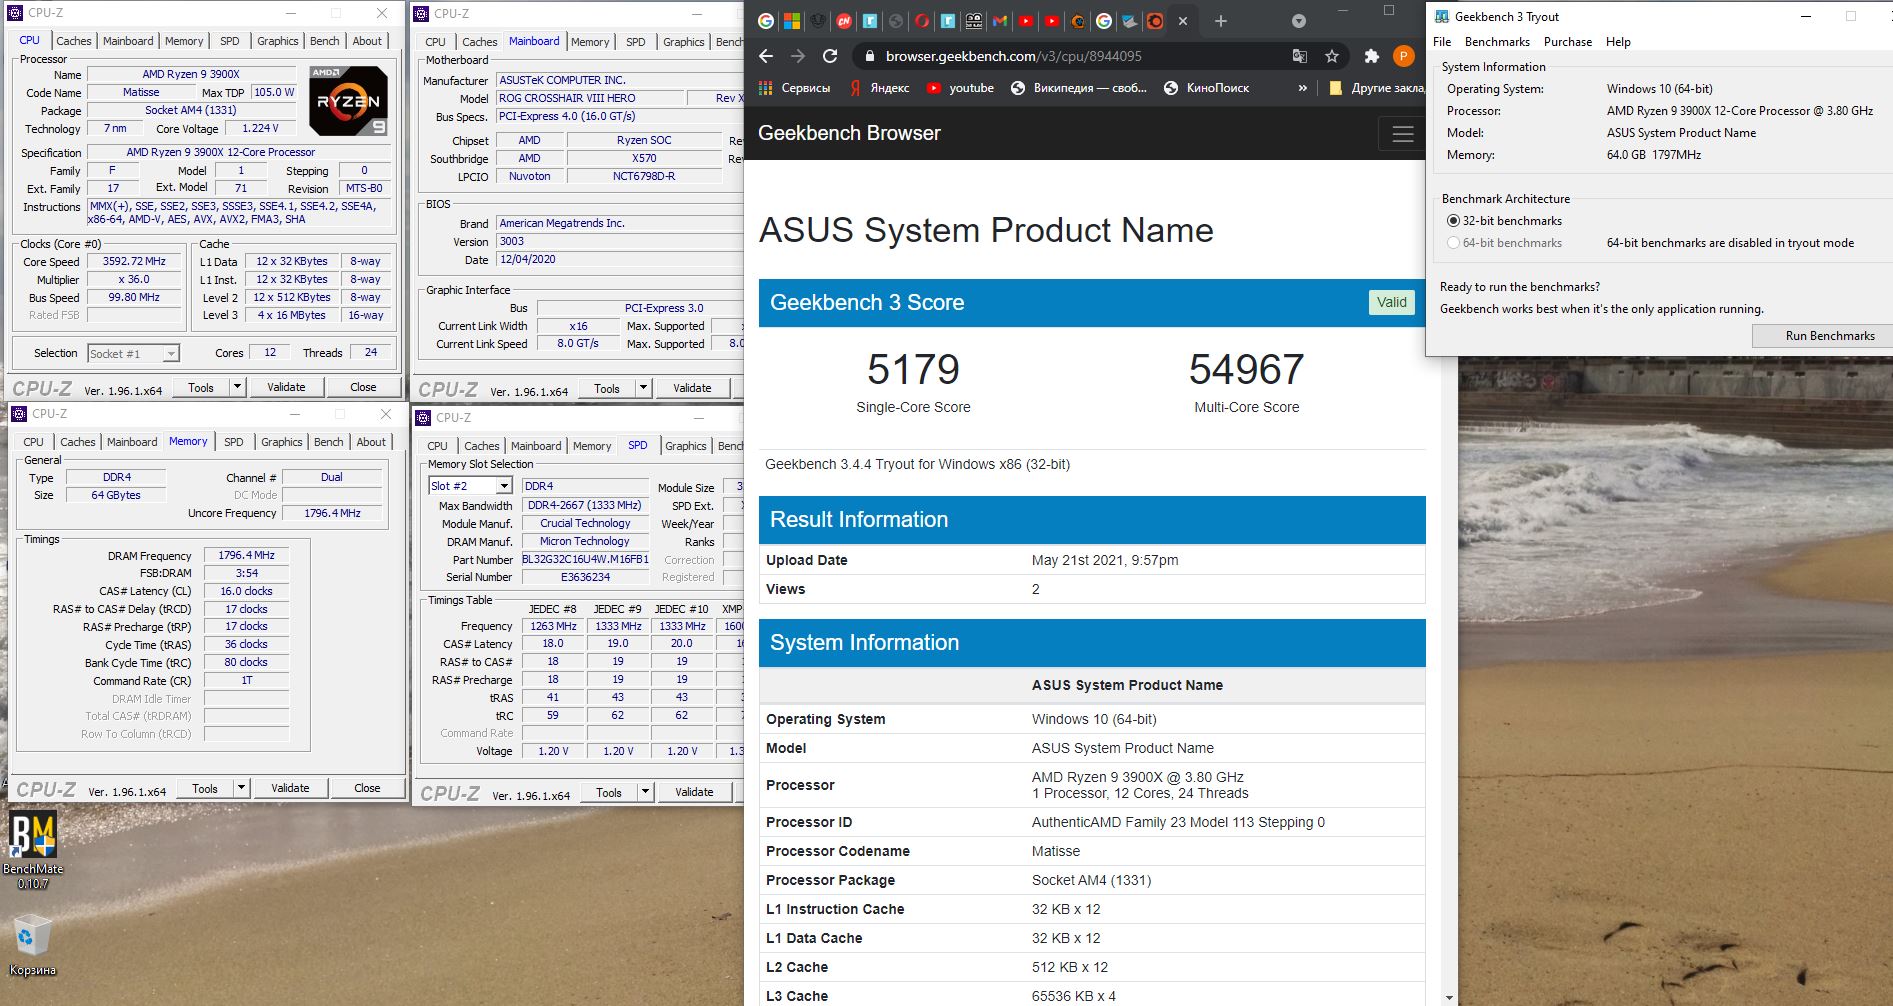Image resolution: width=1893 pixels, height=1006 pixels.
Task: Click Validate in CPU-Z SPD window
Action: pyautogui.click(x=694, y=792)
